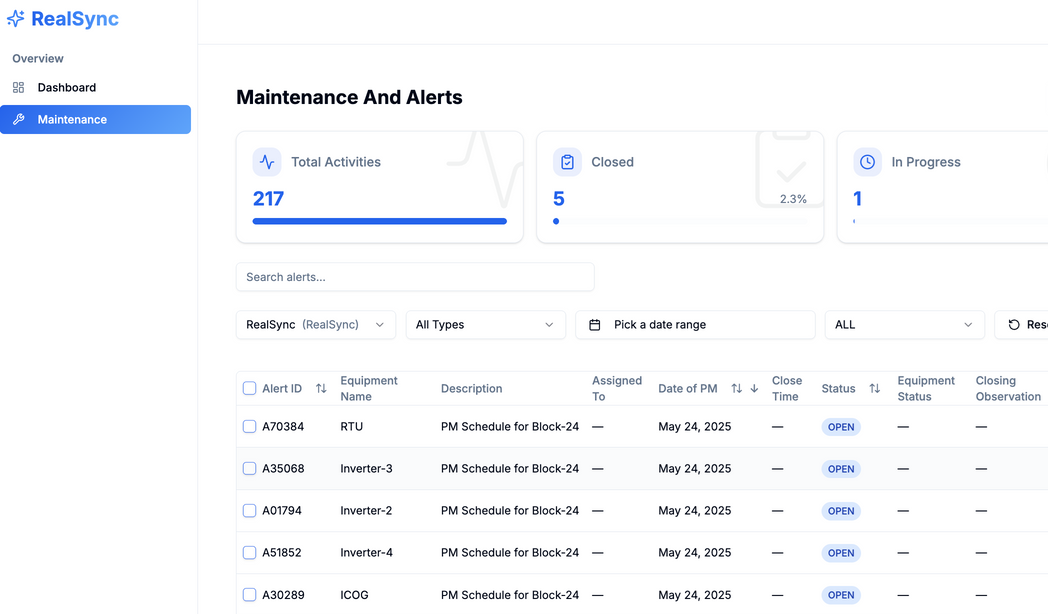Click the Closed clipboard icon
The width and height of the screenshot is (1048, 614).
pyautogui.click(x=567, y=161)
